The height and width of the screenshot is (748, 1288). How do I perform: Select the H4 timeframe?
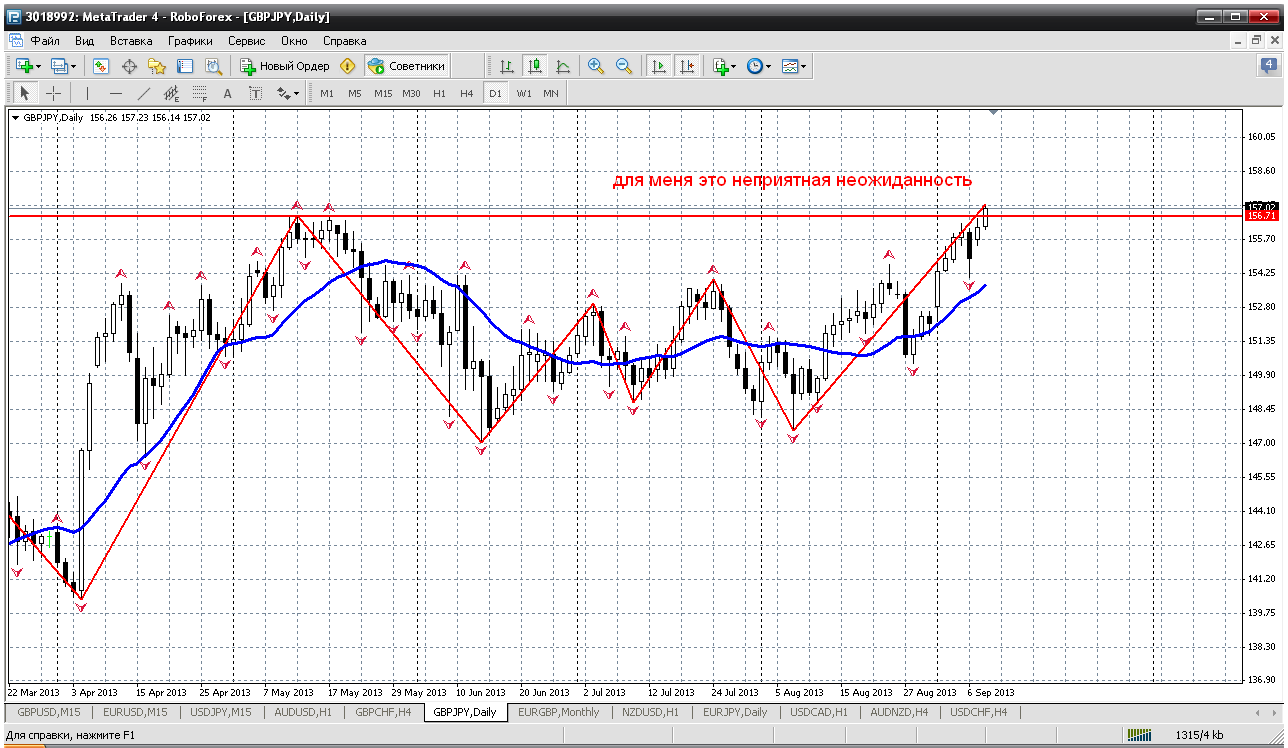(467, 93)
